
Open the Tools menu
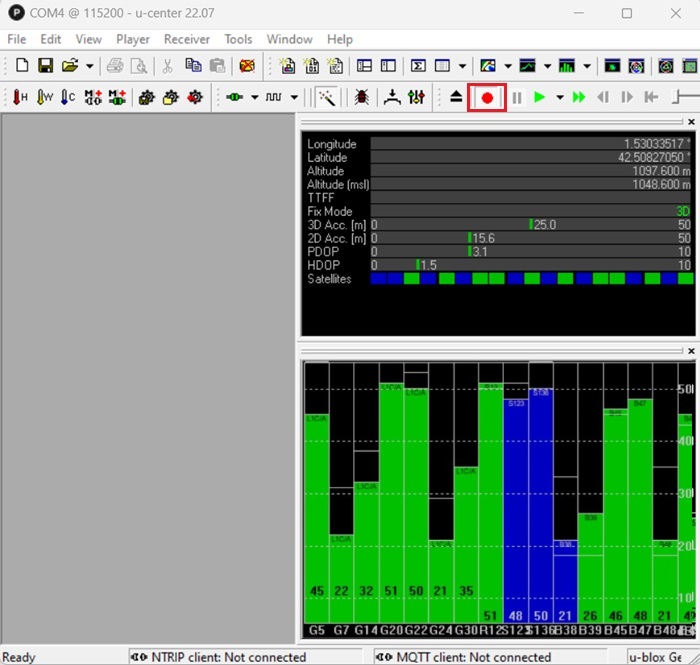click(238, 39)
